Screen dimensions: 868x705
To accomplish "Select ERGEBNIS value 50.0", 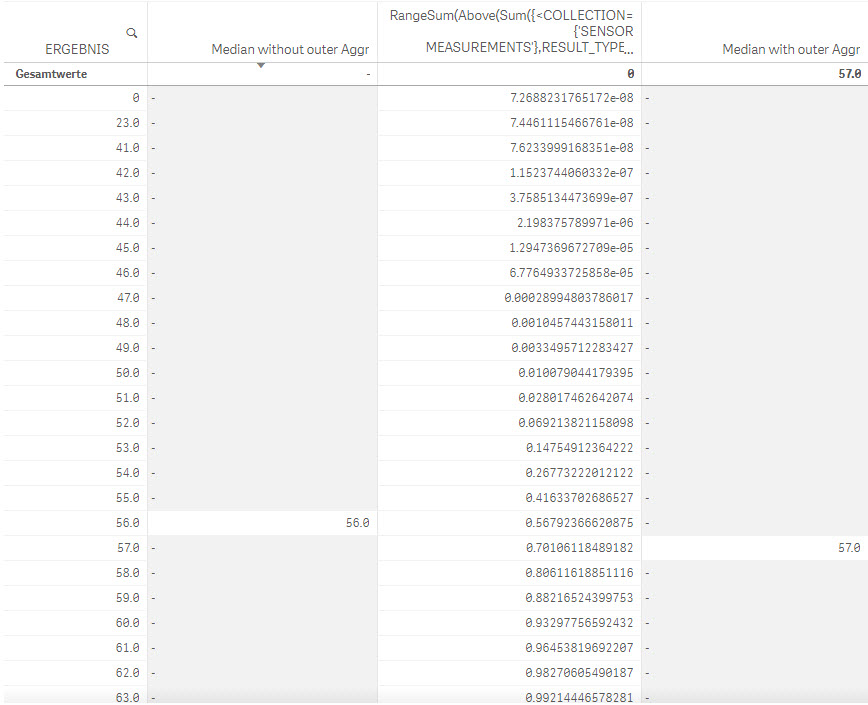I will 128,373.
